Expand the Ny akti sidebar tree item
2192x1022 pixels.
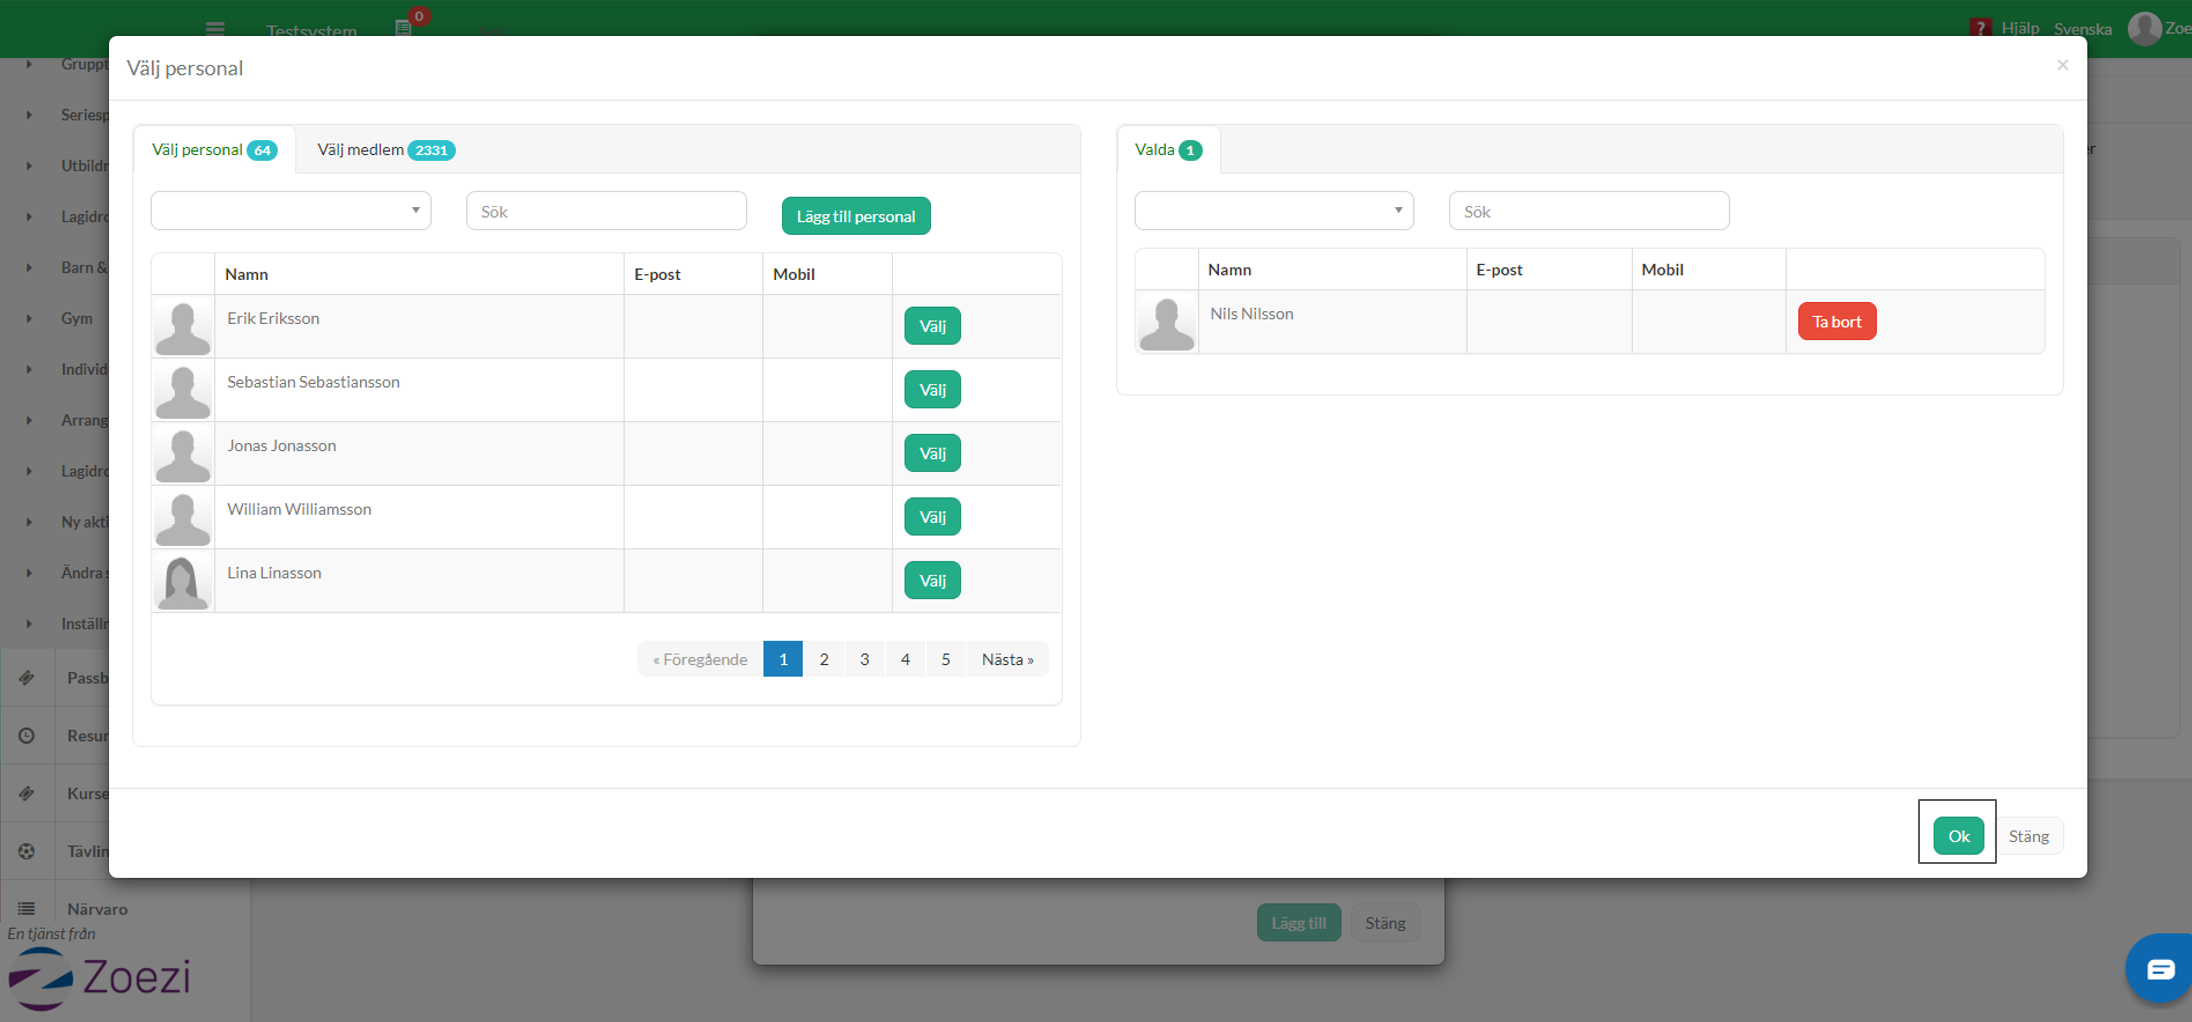[x=29, y=522]
